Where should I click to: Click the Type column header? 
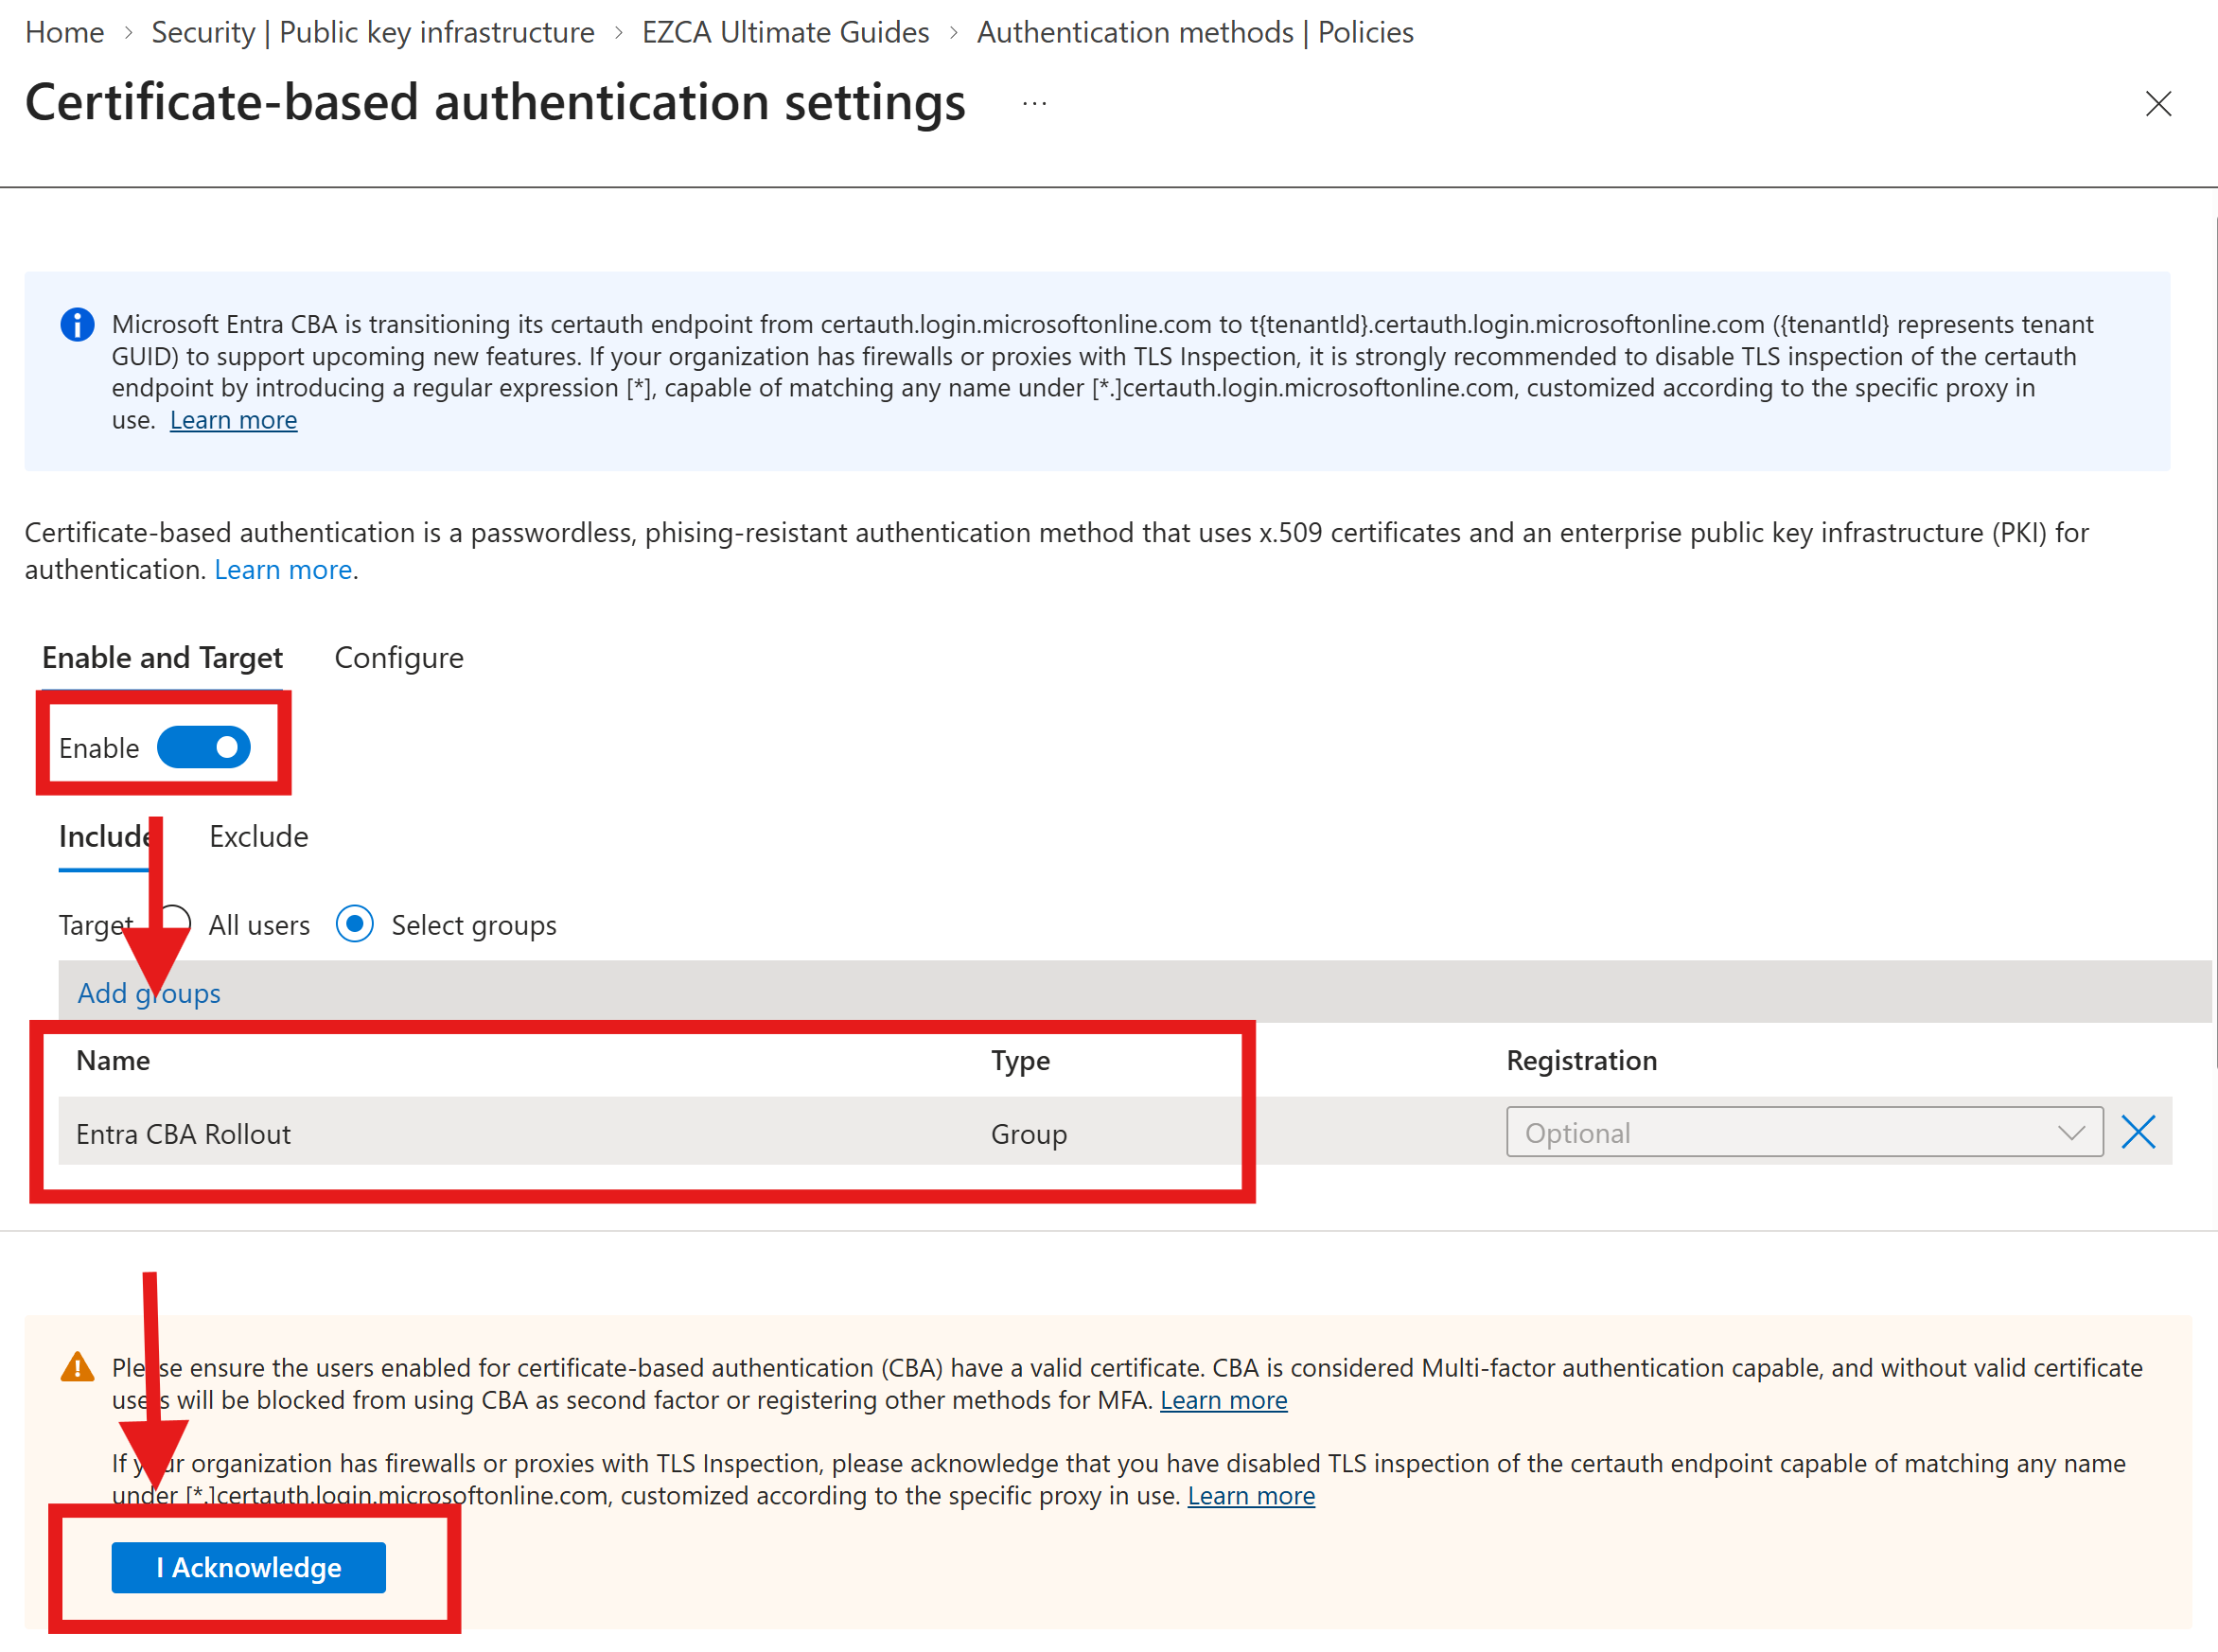tap(1020, 1060)
